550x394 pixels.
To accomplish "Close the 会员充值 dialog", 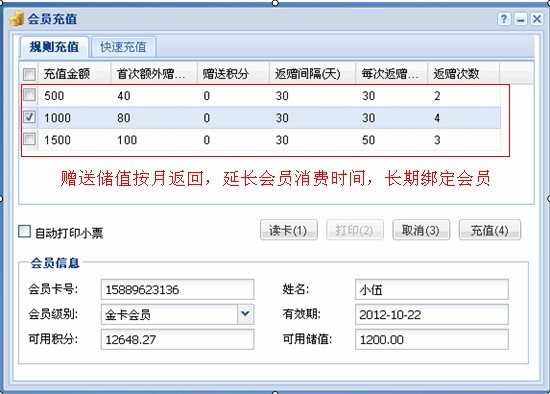I will pyautogui.click(x=537, y=19).
